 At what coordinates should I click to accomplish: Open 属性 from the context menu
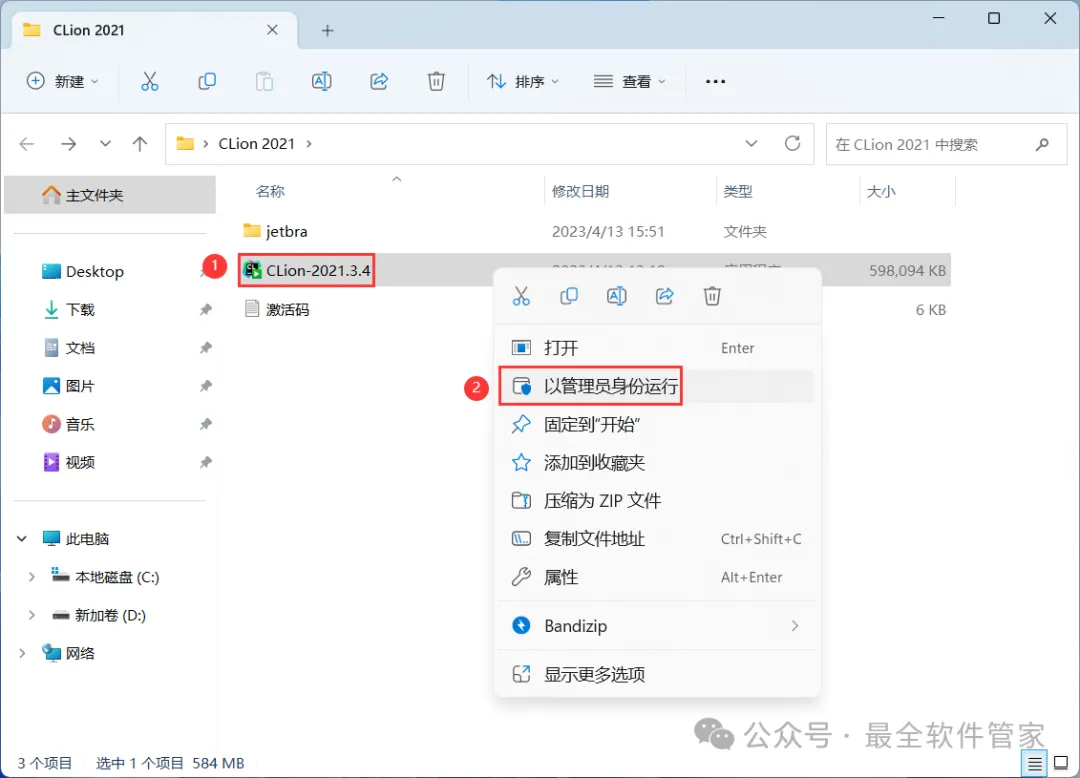tap(656, 577)
